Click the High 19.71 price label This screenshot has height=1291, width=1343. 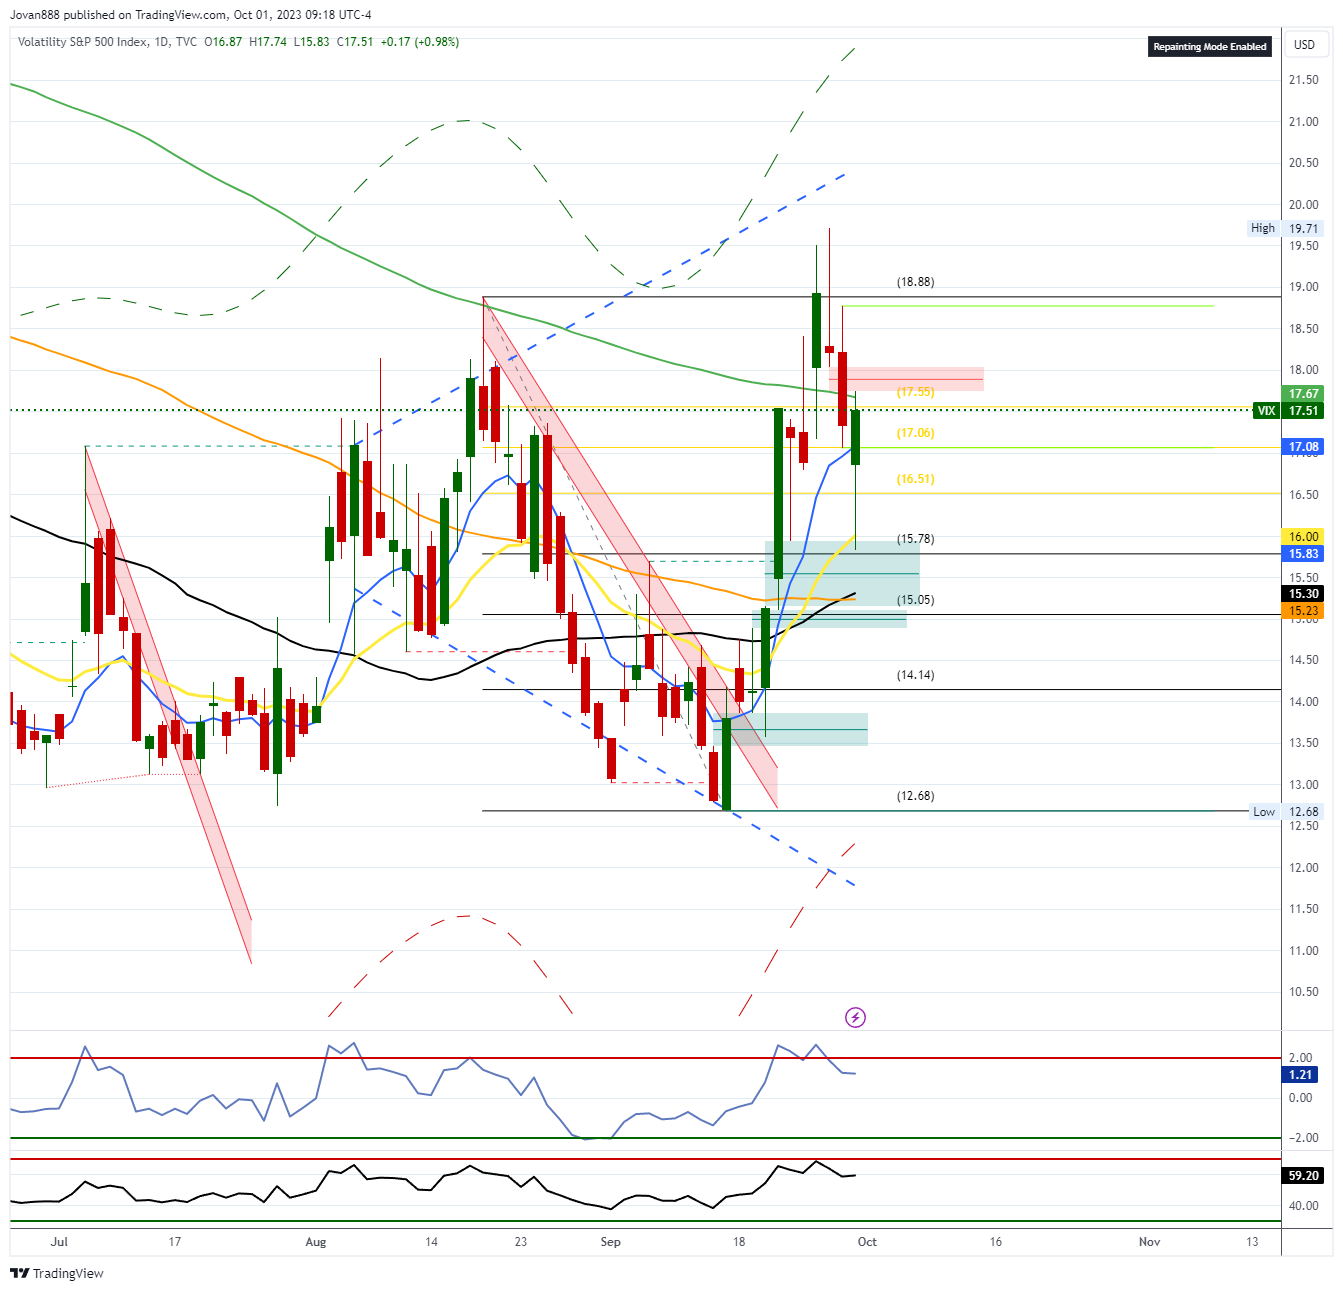pos(1286,228)
